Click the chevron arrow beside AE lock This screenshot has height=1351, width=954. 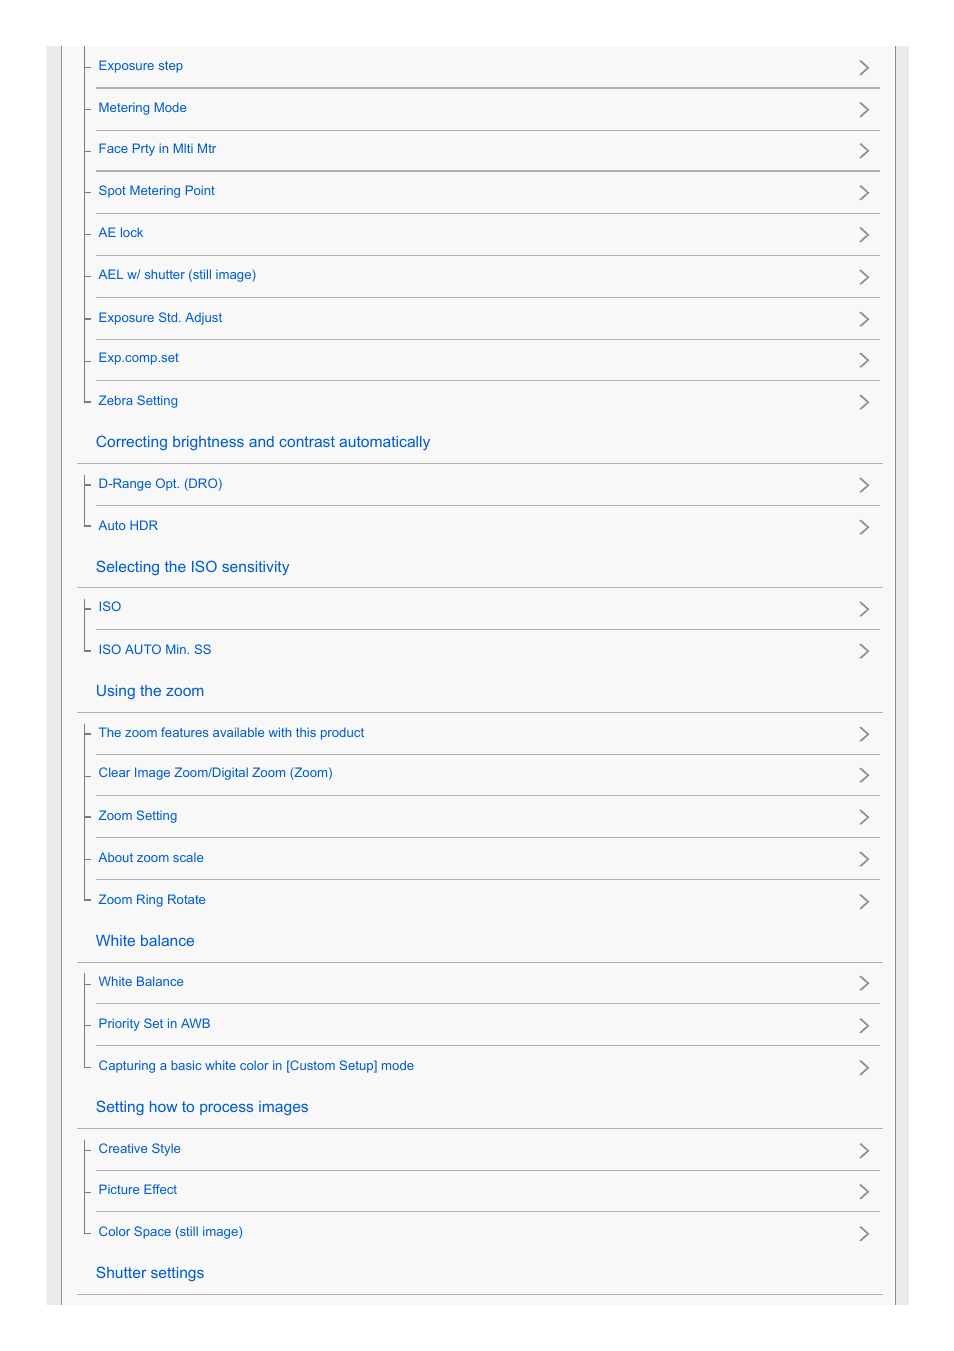[x=864, y=235]
